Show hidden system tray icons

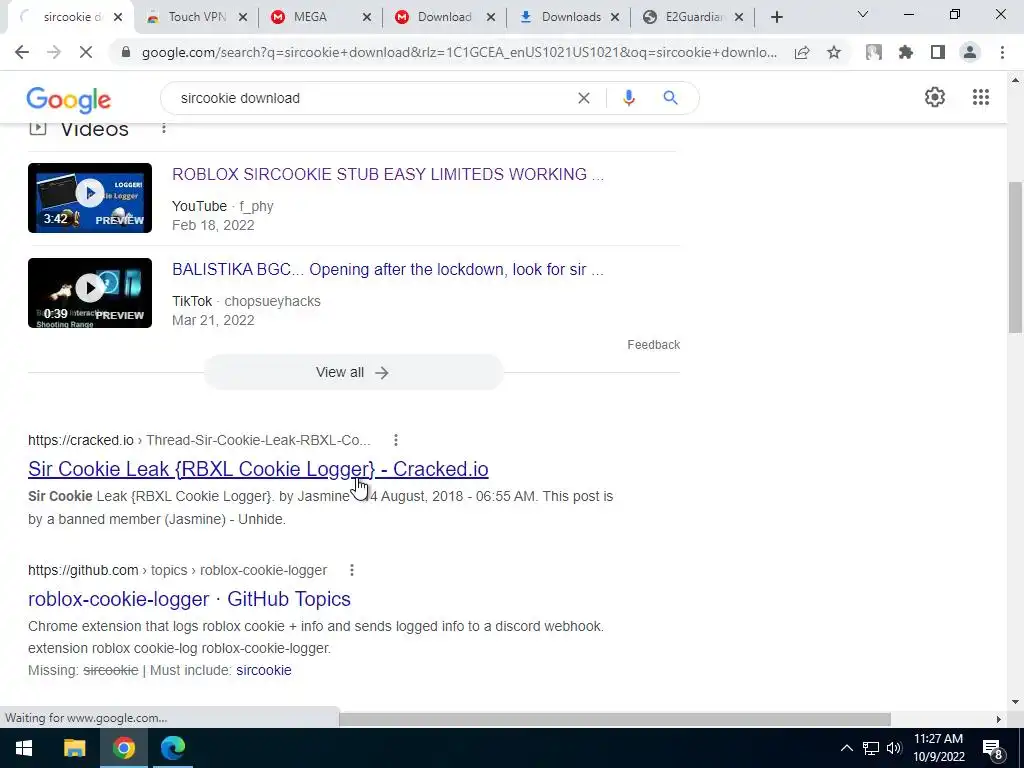tap(846, 748)
